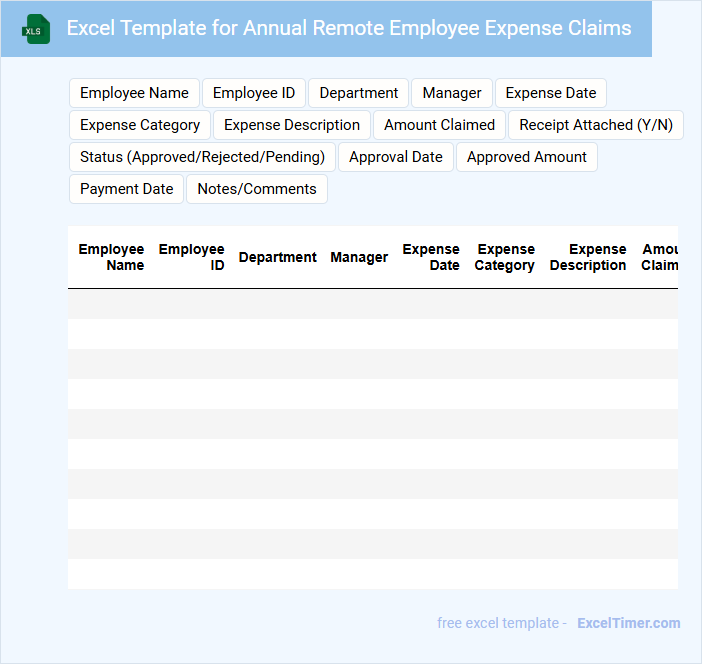Pick the Expense Category tag
702x664 pixels.
tap(140, 125)
